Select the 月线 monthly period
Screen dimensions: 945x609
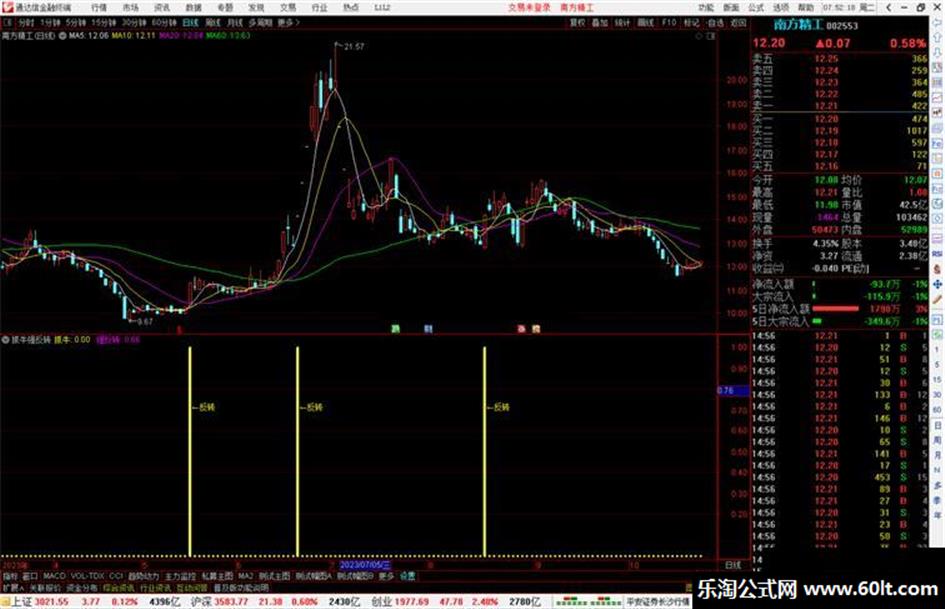click(x=234, y=22)
